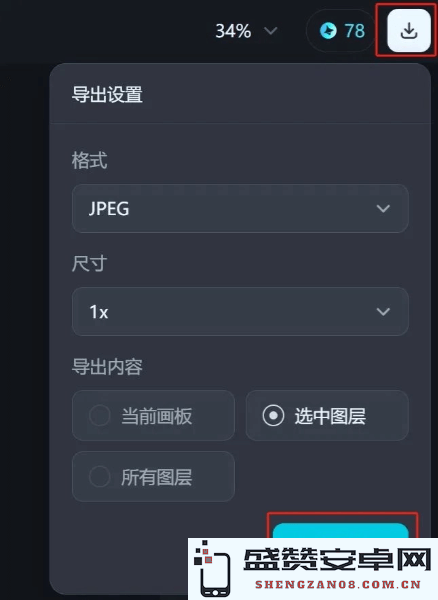Screen dimensions: 438x600
Task: Click the chevron beside 34% zoom
Action: pyautogui.click(x=271, y=31)
